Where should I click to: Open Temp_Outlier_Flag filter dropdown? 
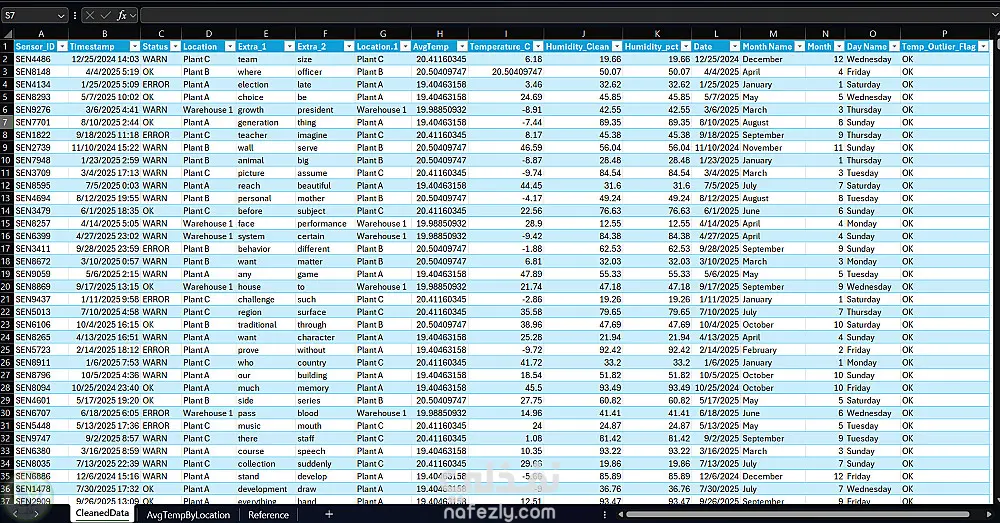[x=983, y=47]
